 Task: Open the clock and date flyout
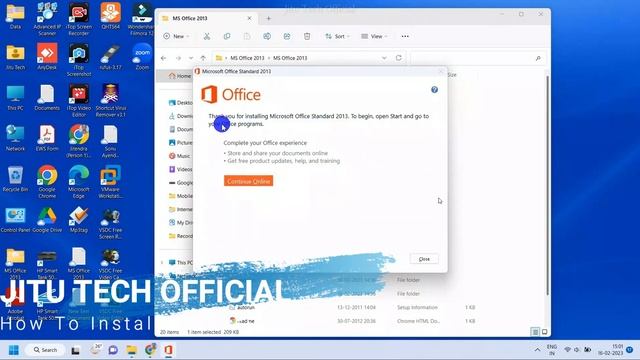[611, 350]
